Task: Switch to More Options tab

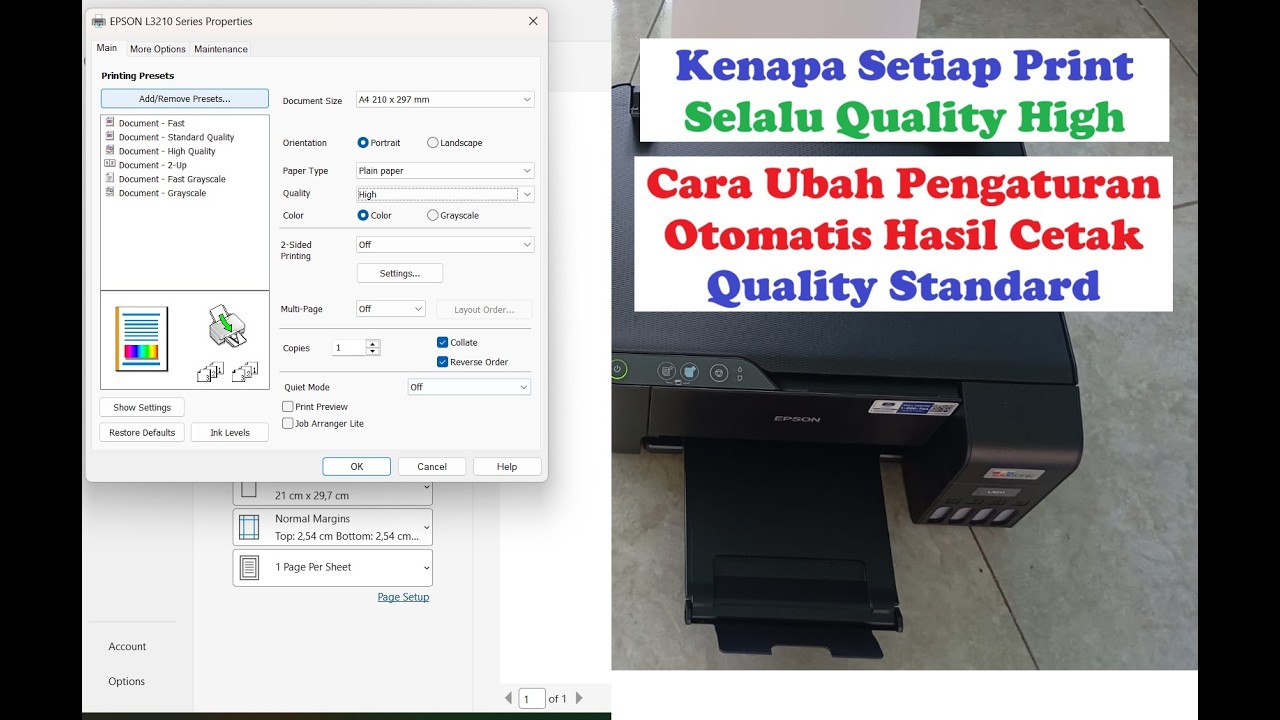Action: pyautogui.click(x=158, y=49)
